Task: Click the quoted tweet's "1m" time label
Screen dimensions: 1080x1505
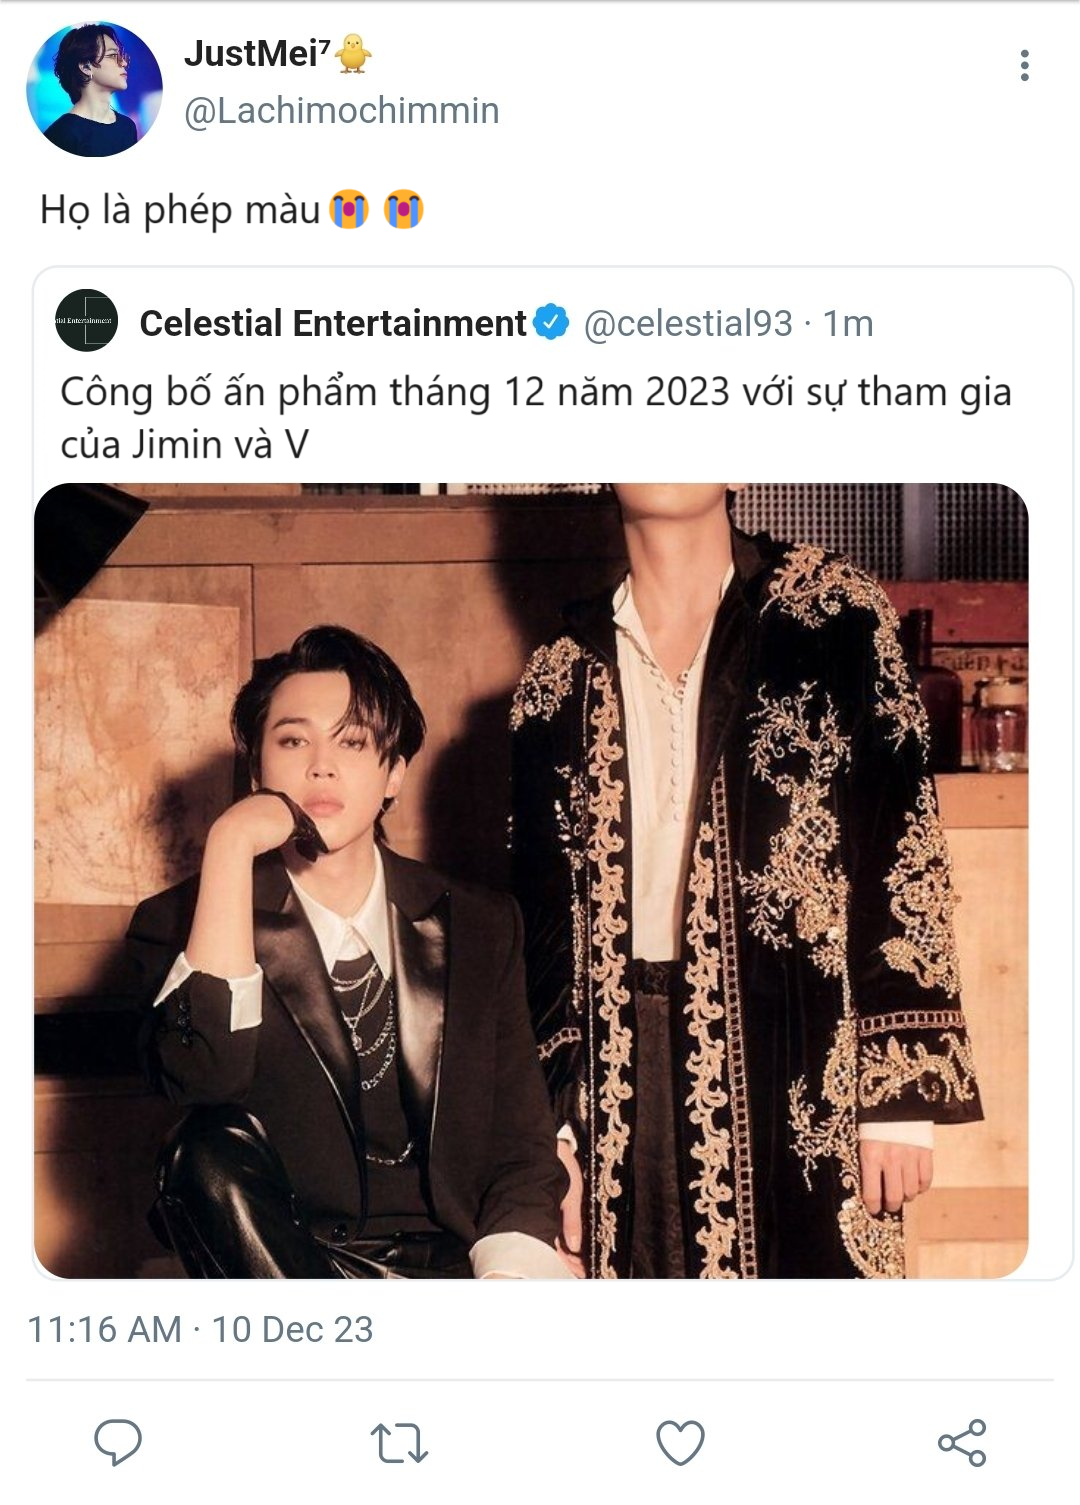Action: (848, 323)
